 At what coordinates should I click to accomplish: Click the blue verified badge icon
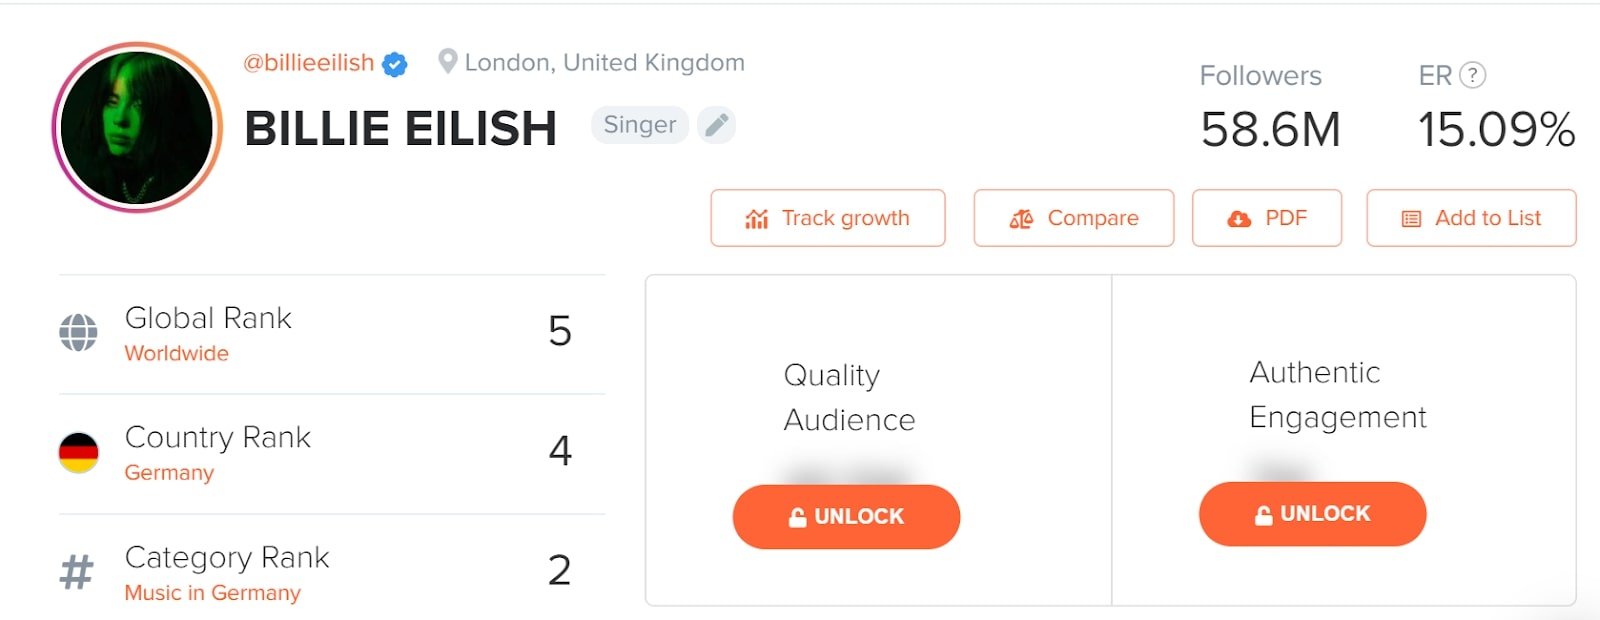coord(395,65)
